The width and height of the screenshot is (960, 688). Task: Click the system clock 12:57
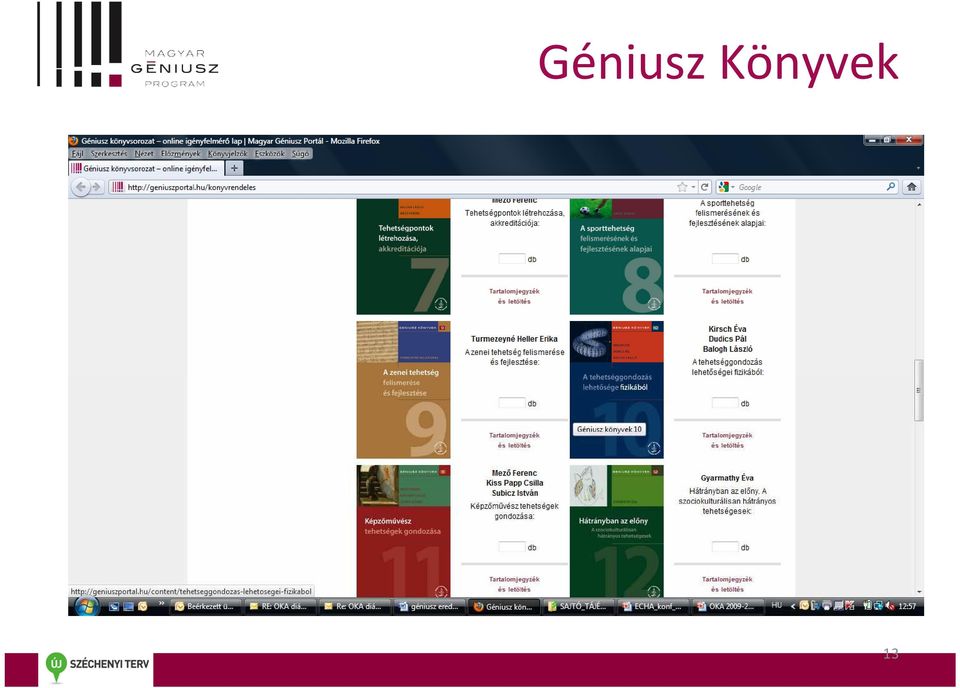coord(907,606)
